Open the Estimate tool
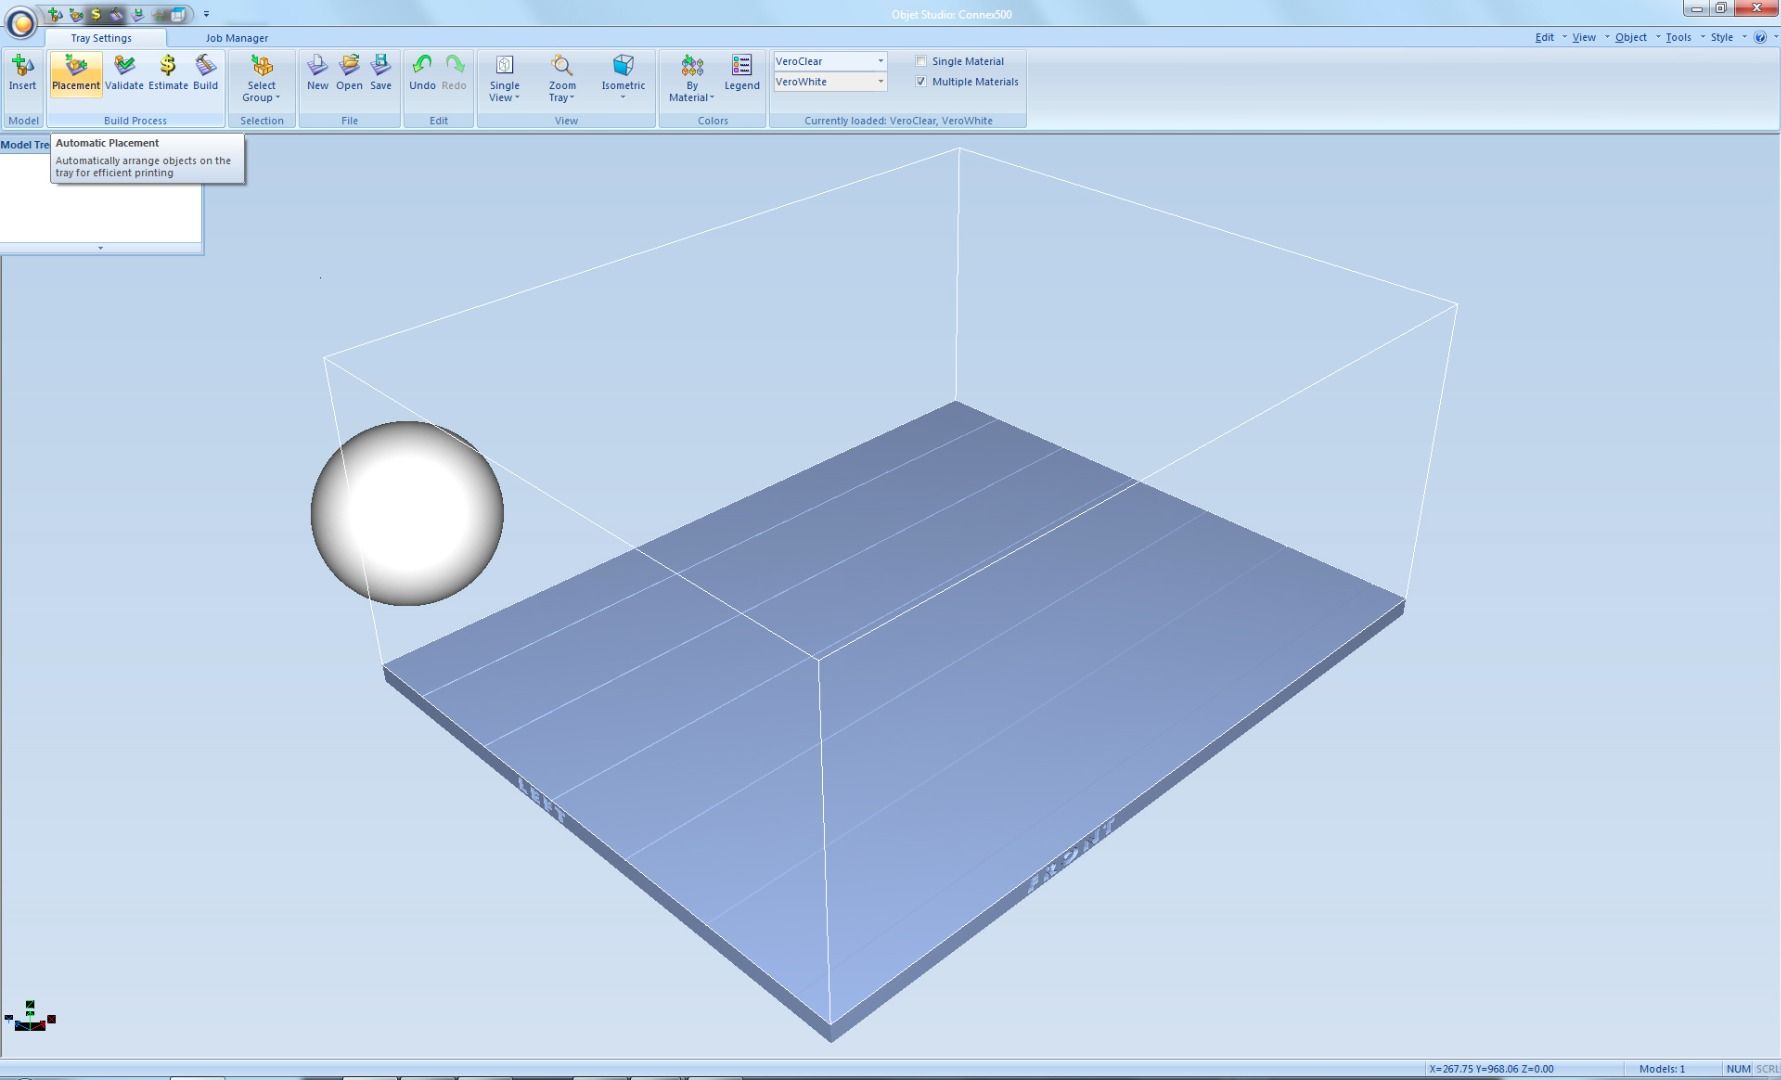Image resolution: width=1781 pixels, height=1080 pixels. 166,73
